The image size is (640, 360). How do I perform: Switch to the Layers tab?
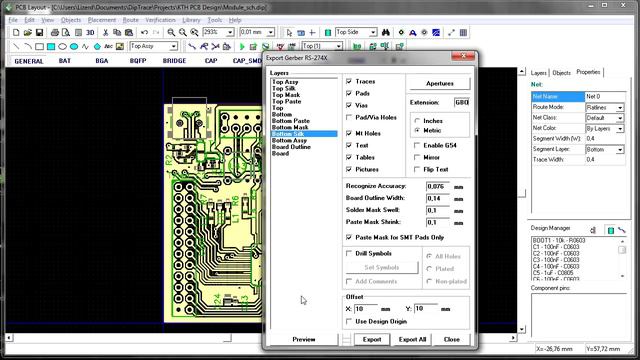(538, 73)
